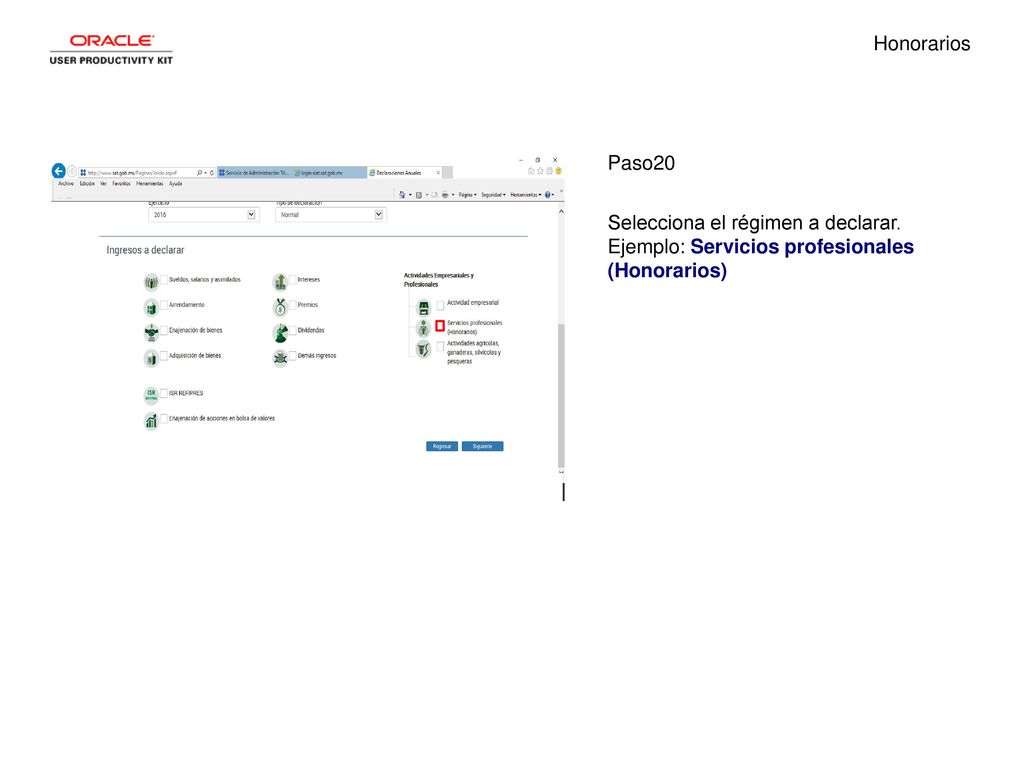
Task: Click the Adquisición de bienes icon
Action: coord(152,358)
